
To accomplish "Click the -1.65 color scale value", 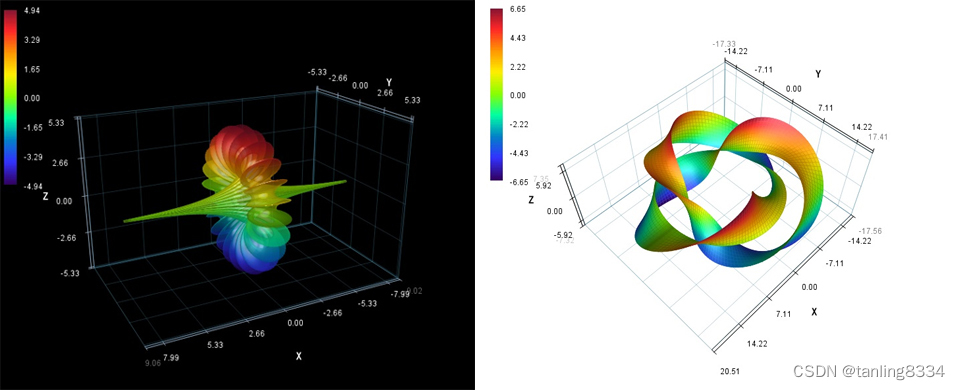I will (32, 128).
